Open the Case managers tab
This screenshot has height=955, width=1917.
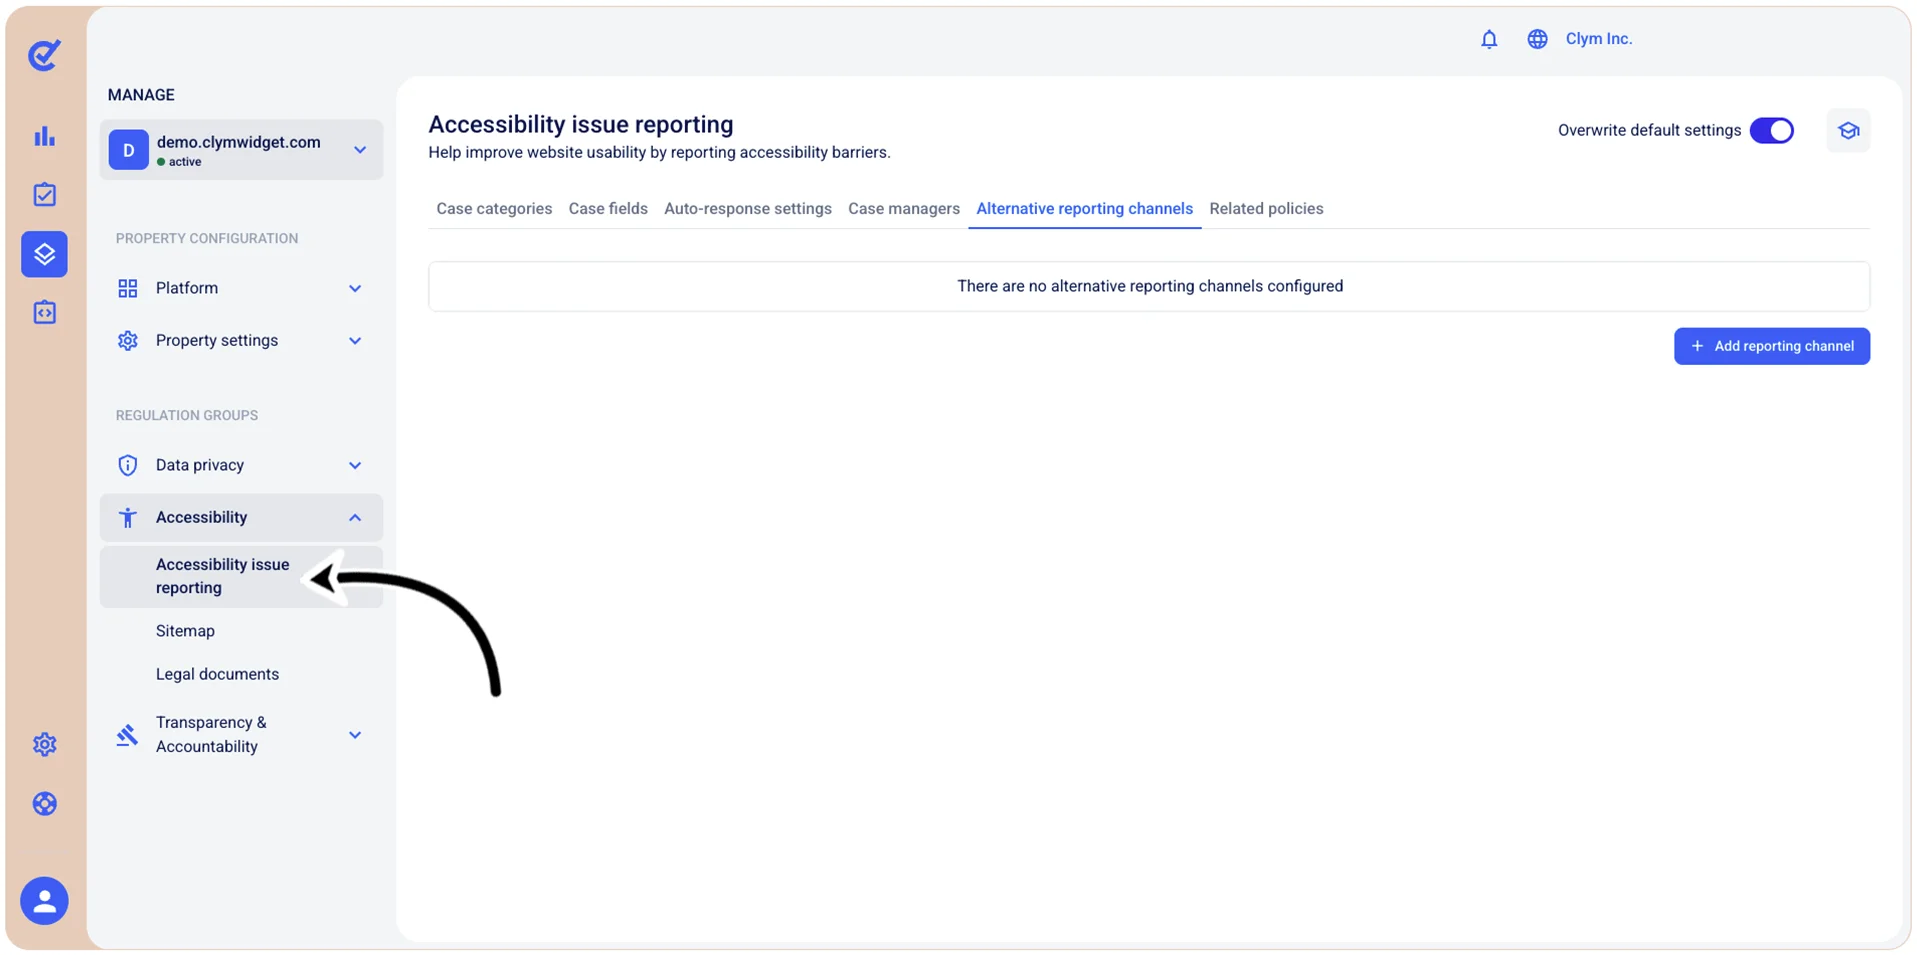pyautogui.click(x=904, y=209)
